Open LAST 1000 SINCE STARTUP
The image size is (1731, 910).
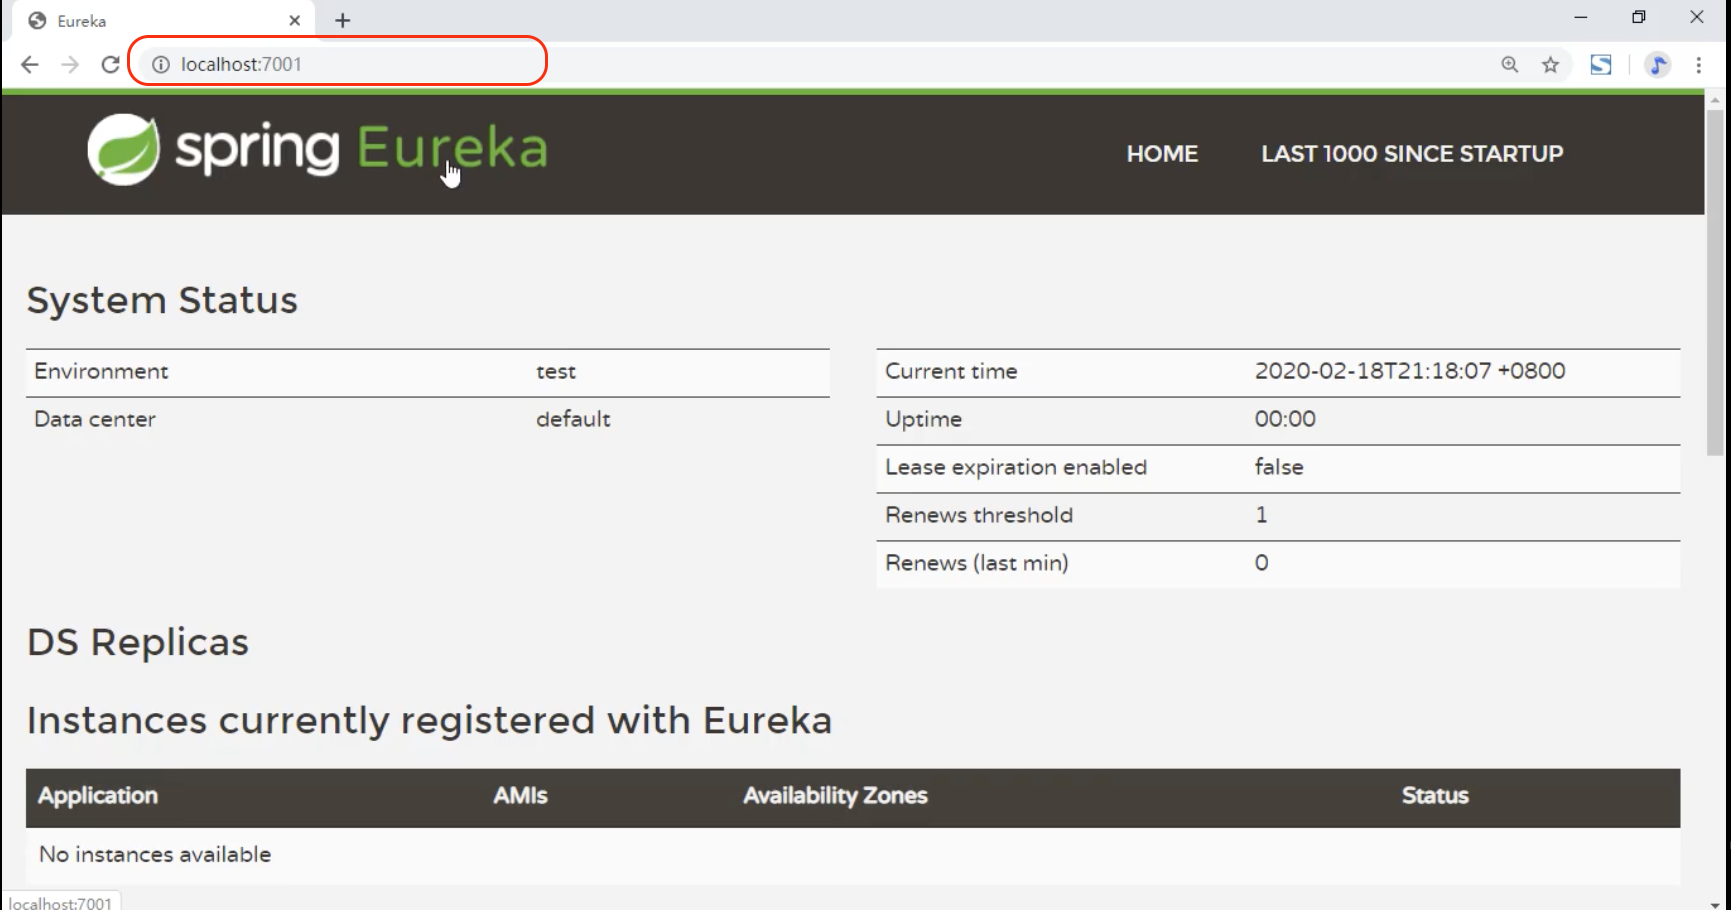(1412, 154)
